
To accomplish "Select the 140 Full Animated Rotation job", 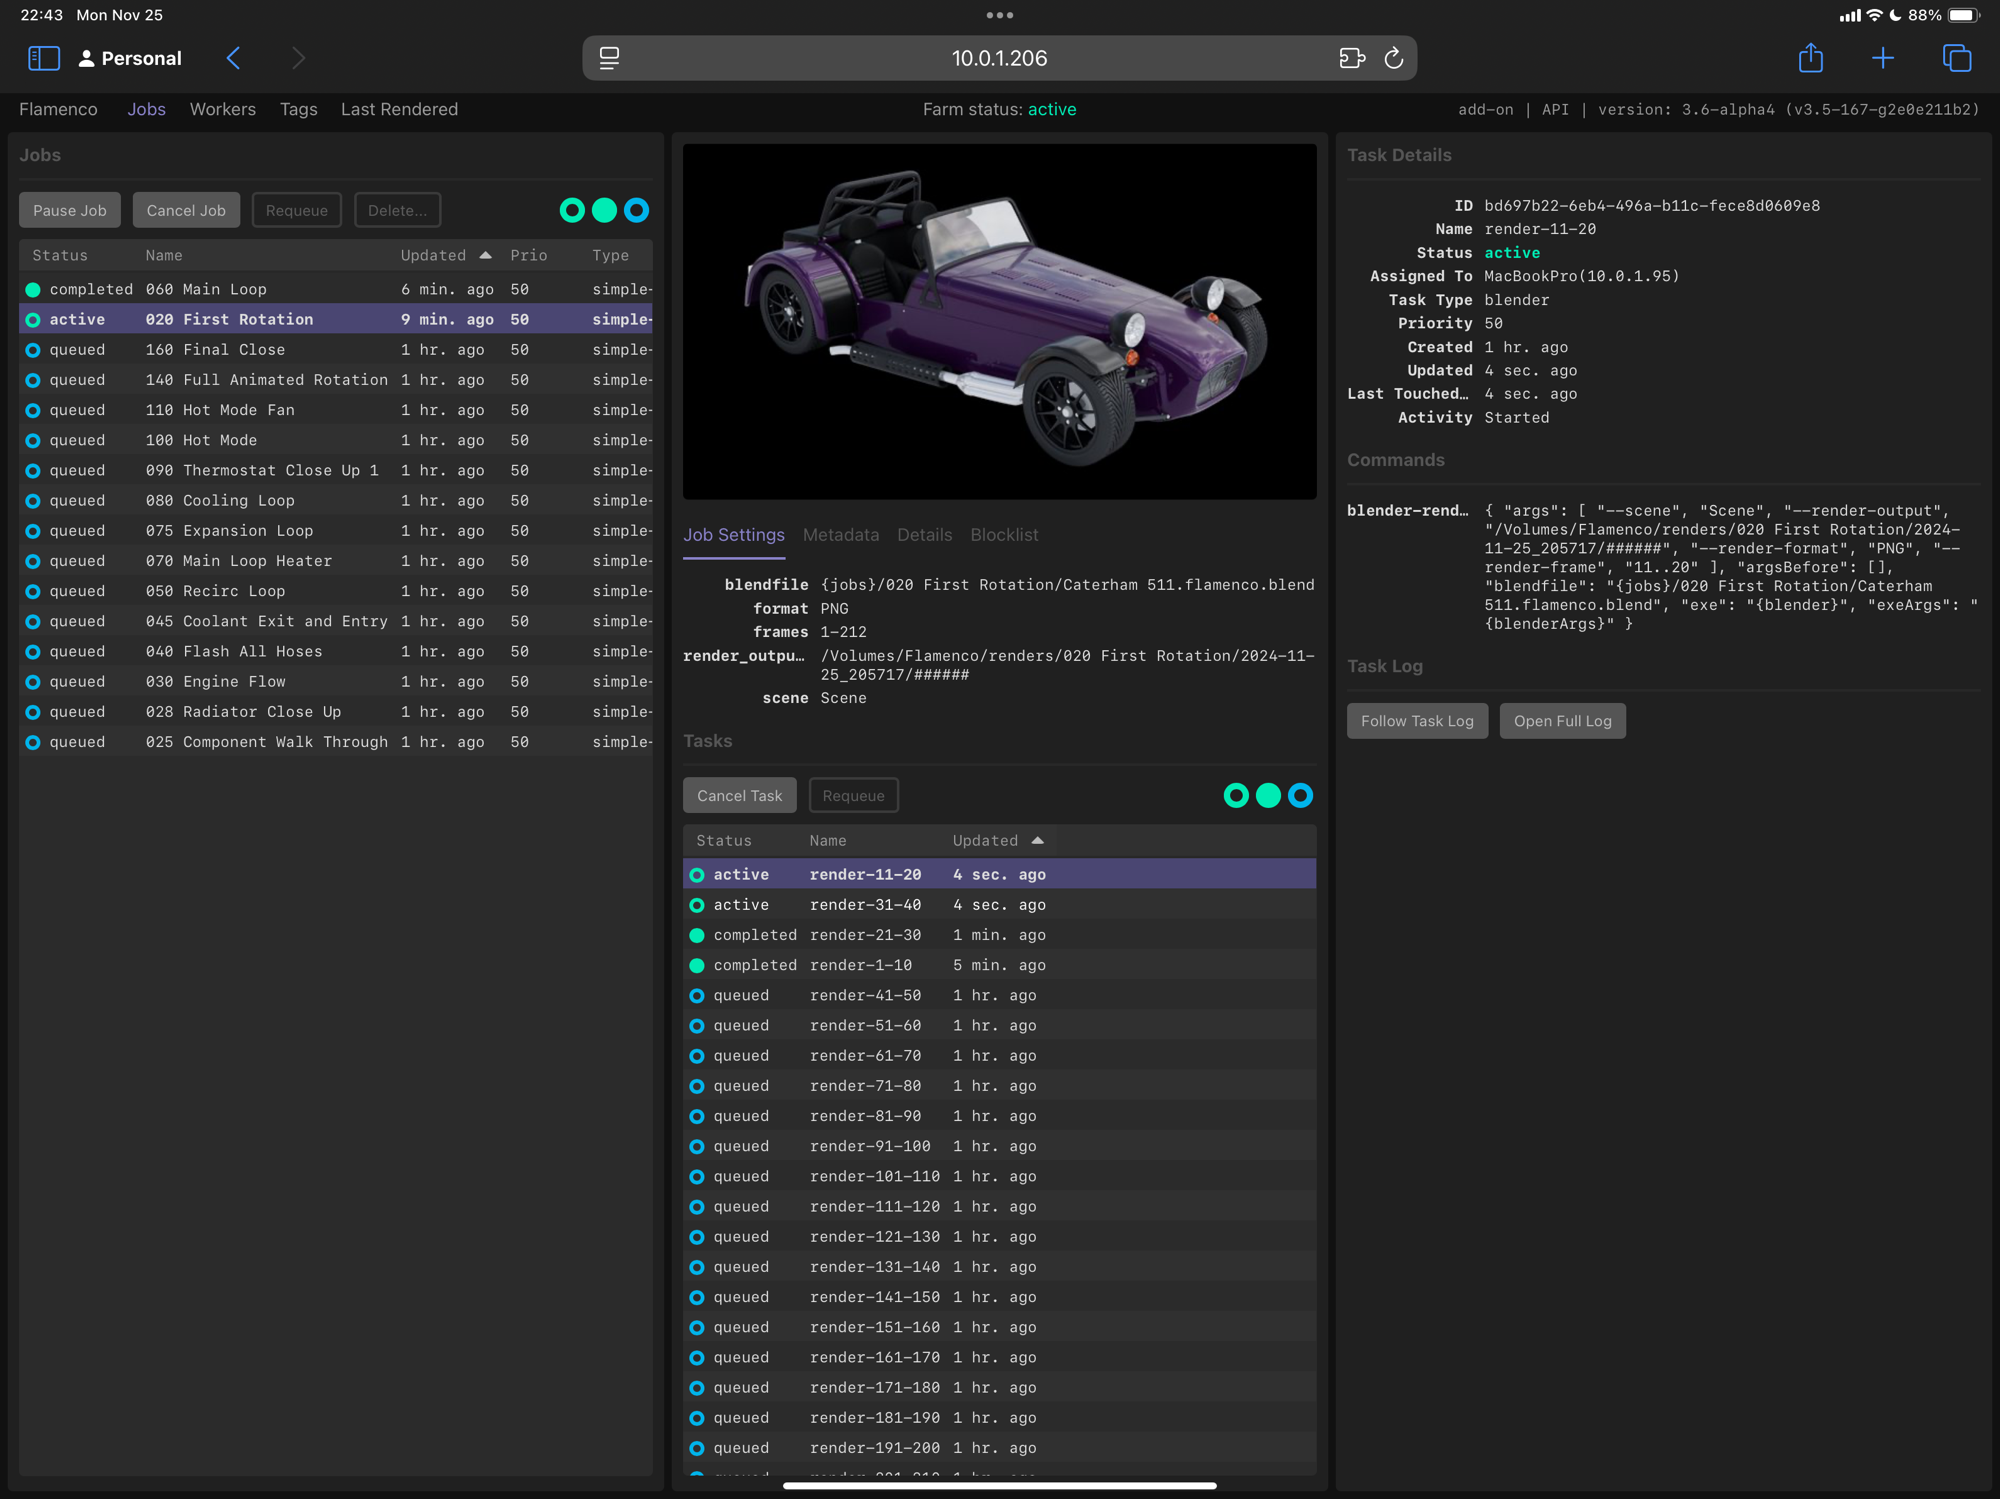I will pyautogui.click(x=336, y=379).
